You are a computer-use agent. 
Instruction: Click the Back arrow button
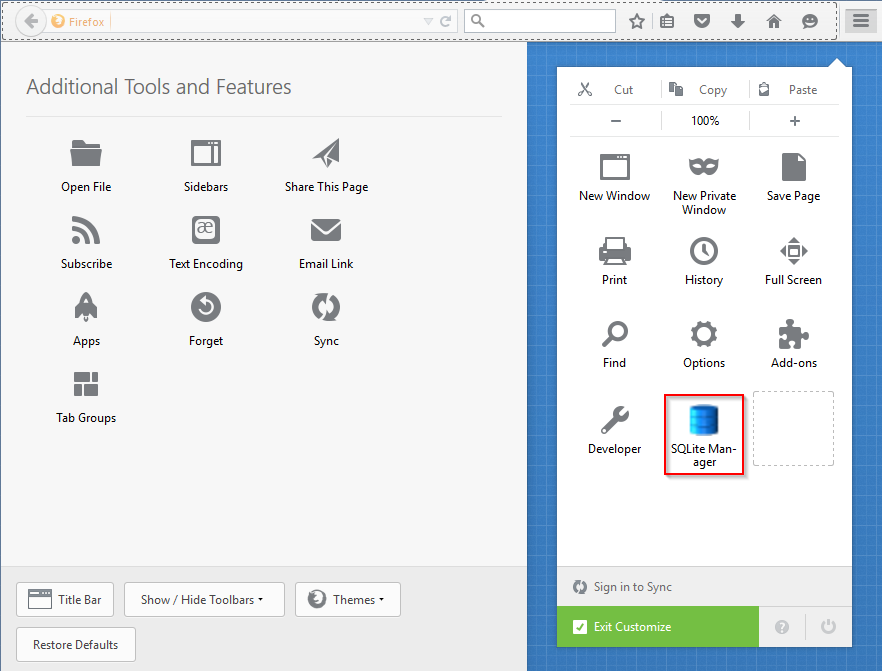point(30,21)
